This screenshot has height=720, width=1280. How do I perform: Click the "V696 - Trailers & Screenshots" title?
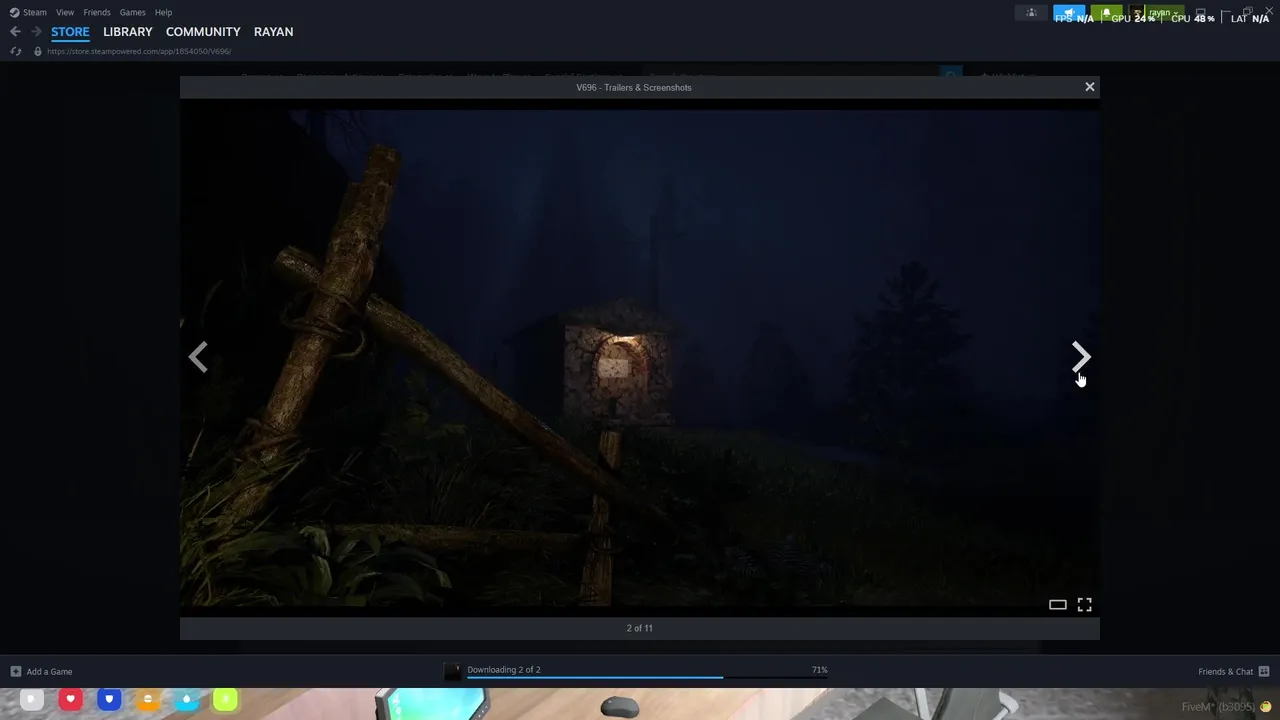(634, 87)
